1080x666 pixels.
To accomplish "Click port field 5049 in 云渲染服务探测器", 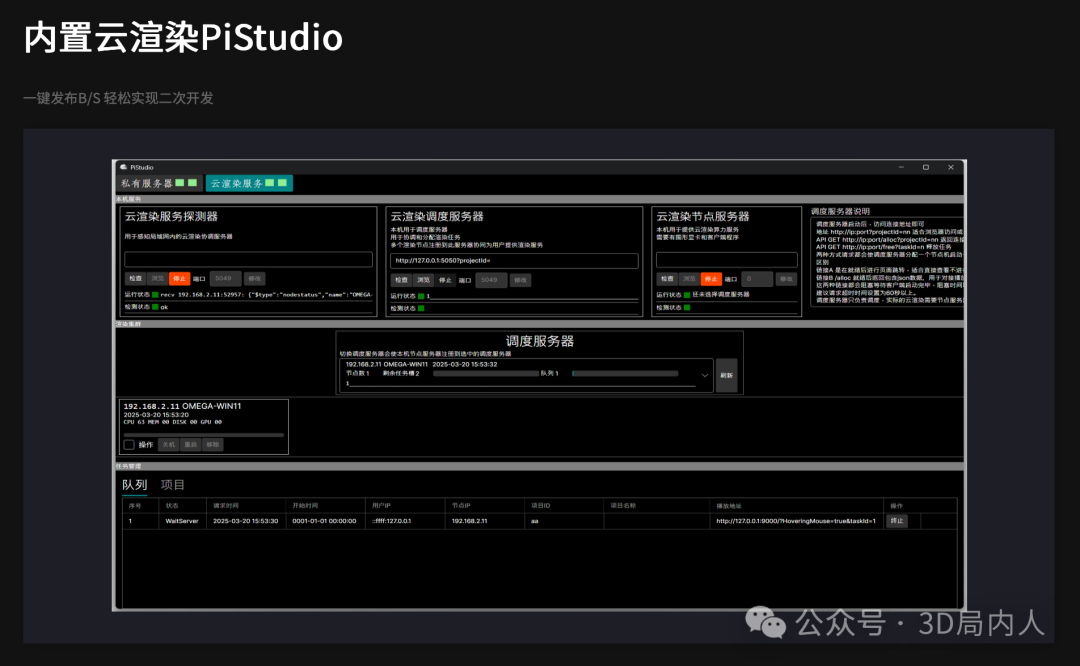I will click(225, 278).
